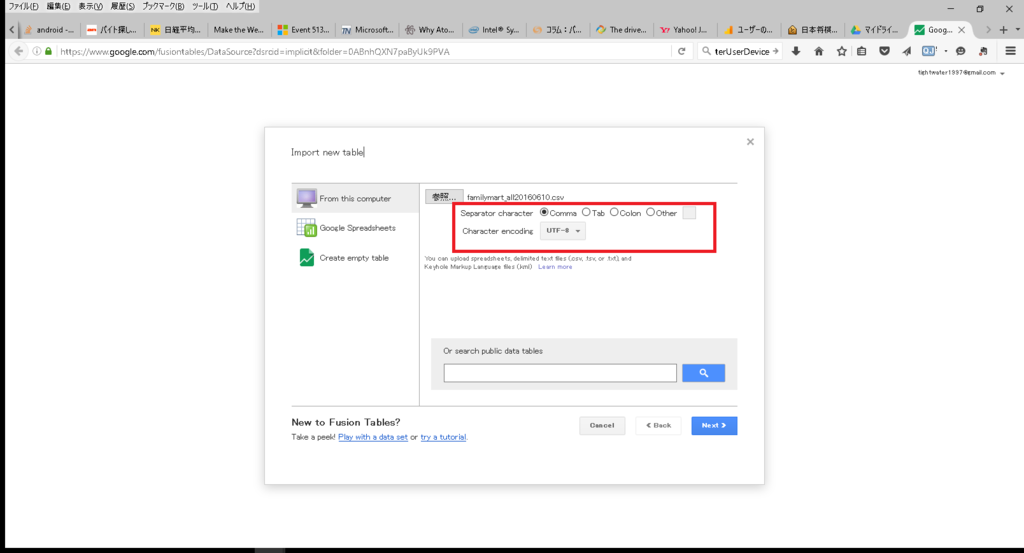Click the search public data tables field
Viewport: 1024px width, 553px height.
[x=560, y=373]
